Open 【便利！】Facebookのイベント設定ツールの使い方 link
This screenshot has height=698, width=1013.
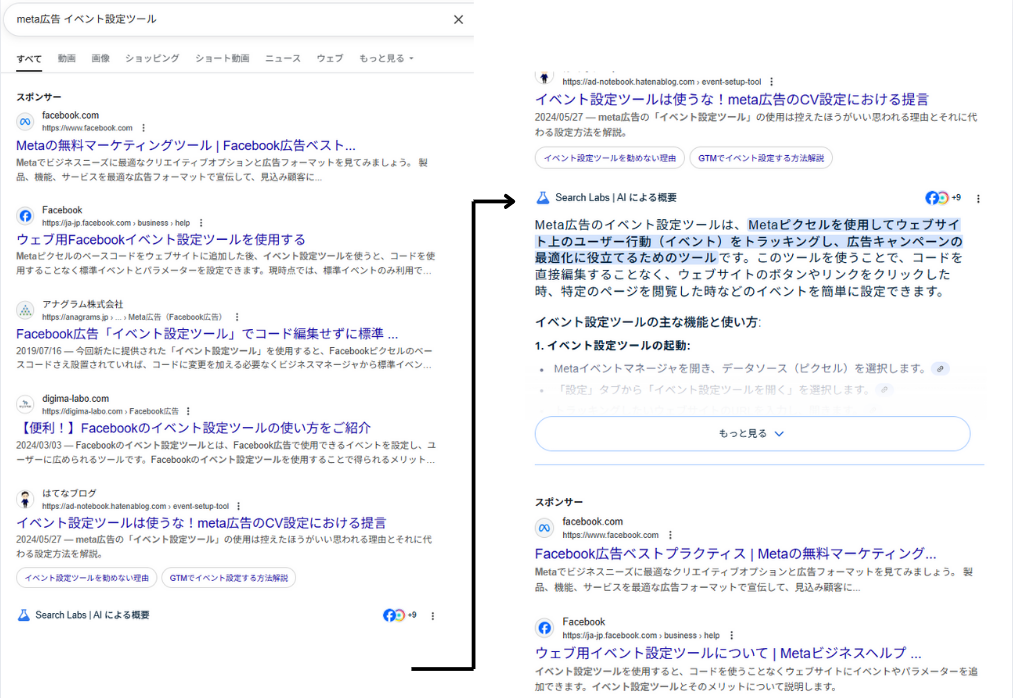coord(193,428)
